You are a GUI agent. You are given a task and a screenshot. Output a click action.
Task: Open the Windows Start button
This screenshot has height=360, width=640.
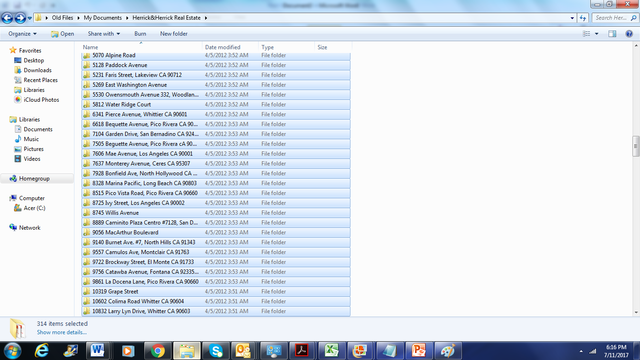tap(12, 351)
